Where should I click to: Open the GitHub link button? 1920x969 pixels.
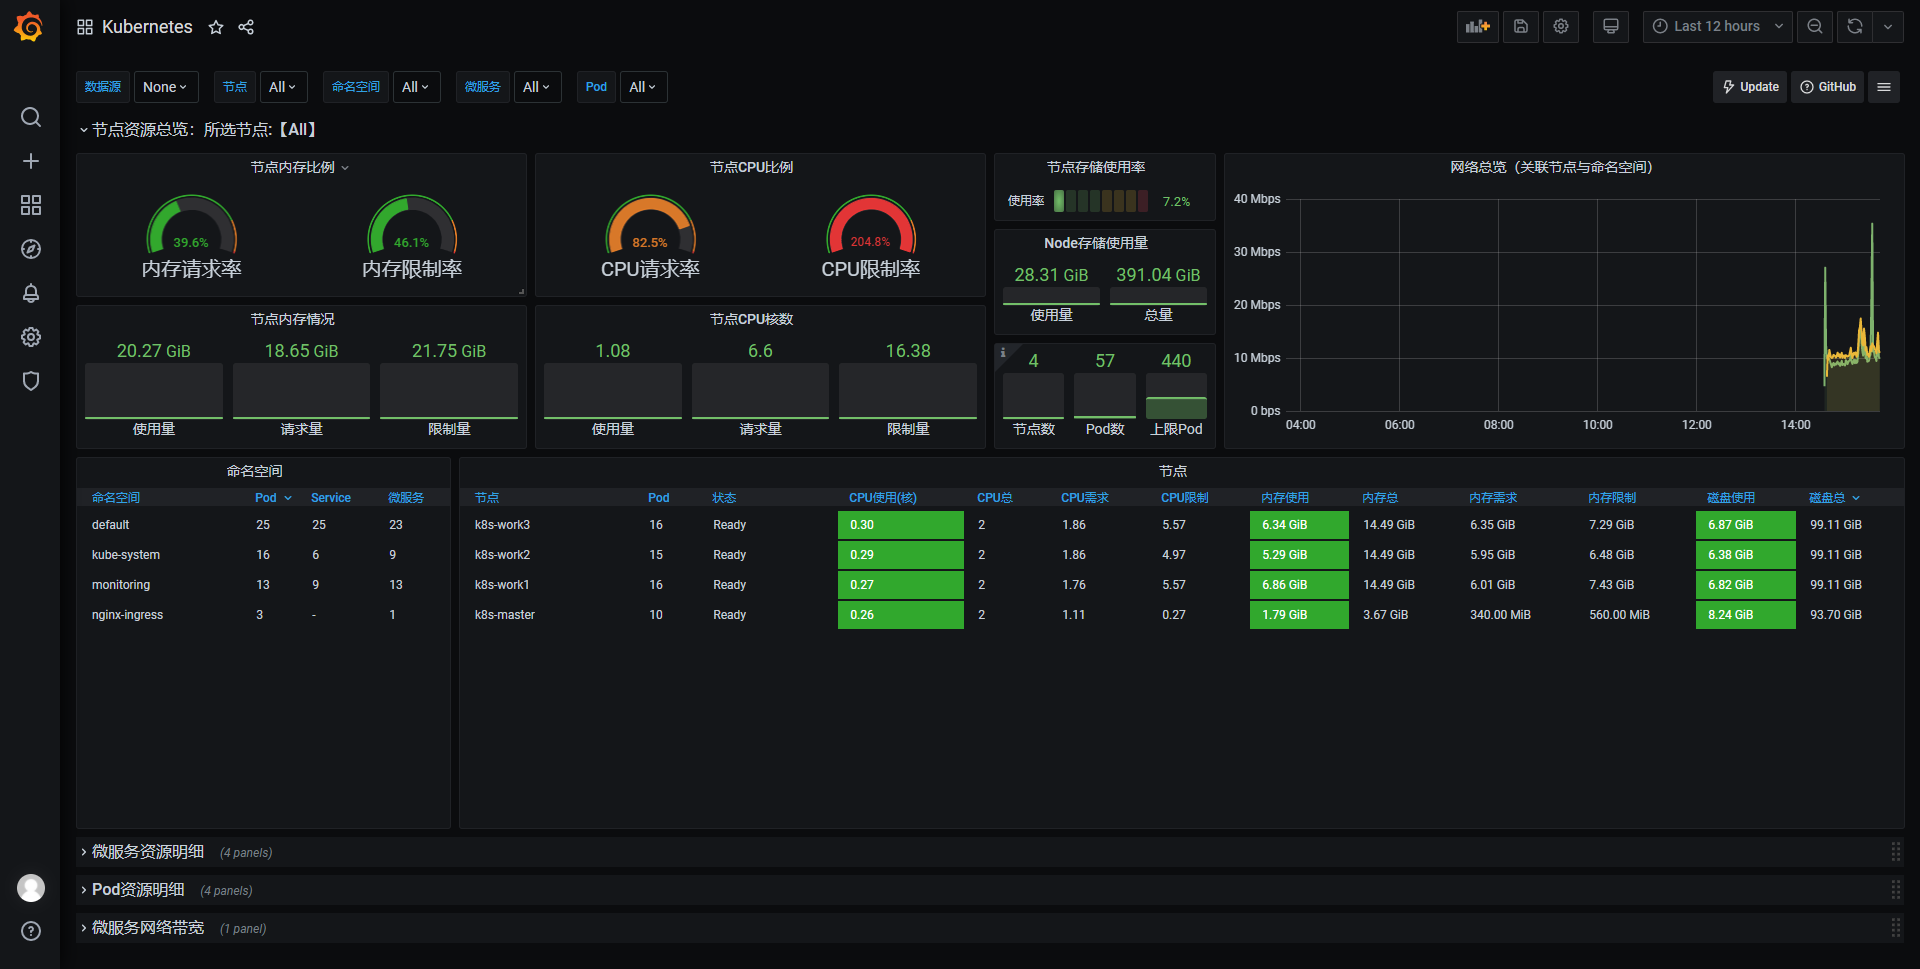(x=1828, y=87)
